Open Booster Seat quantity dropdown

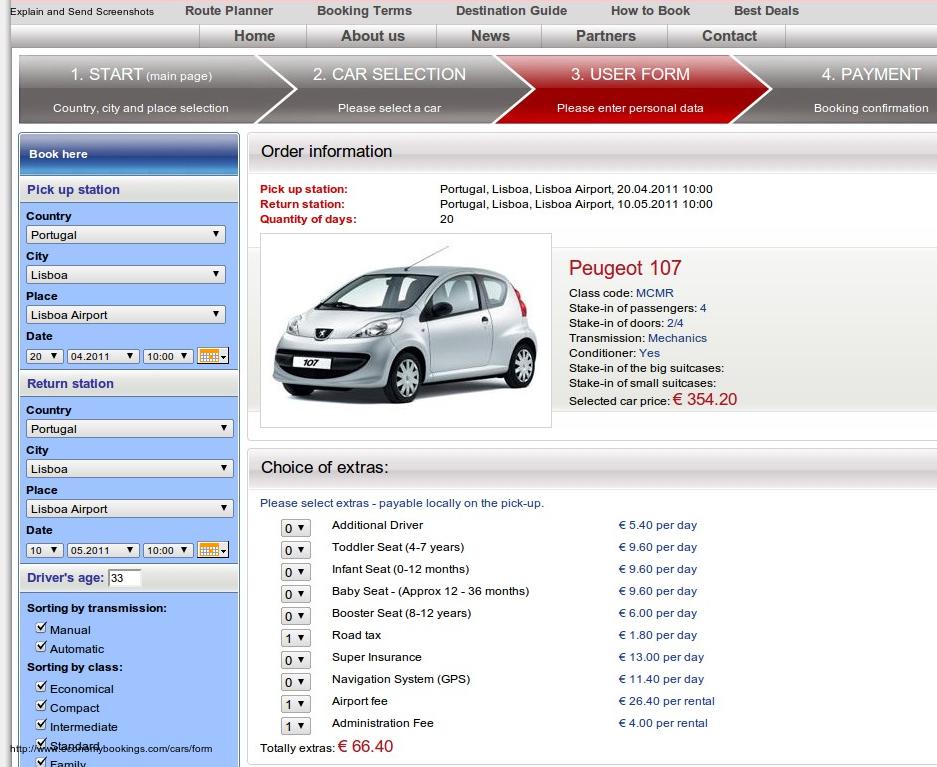tap(295, 616)
